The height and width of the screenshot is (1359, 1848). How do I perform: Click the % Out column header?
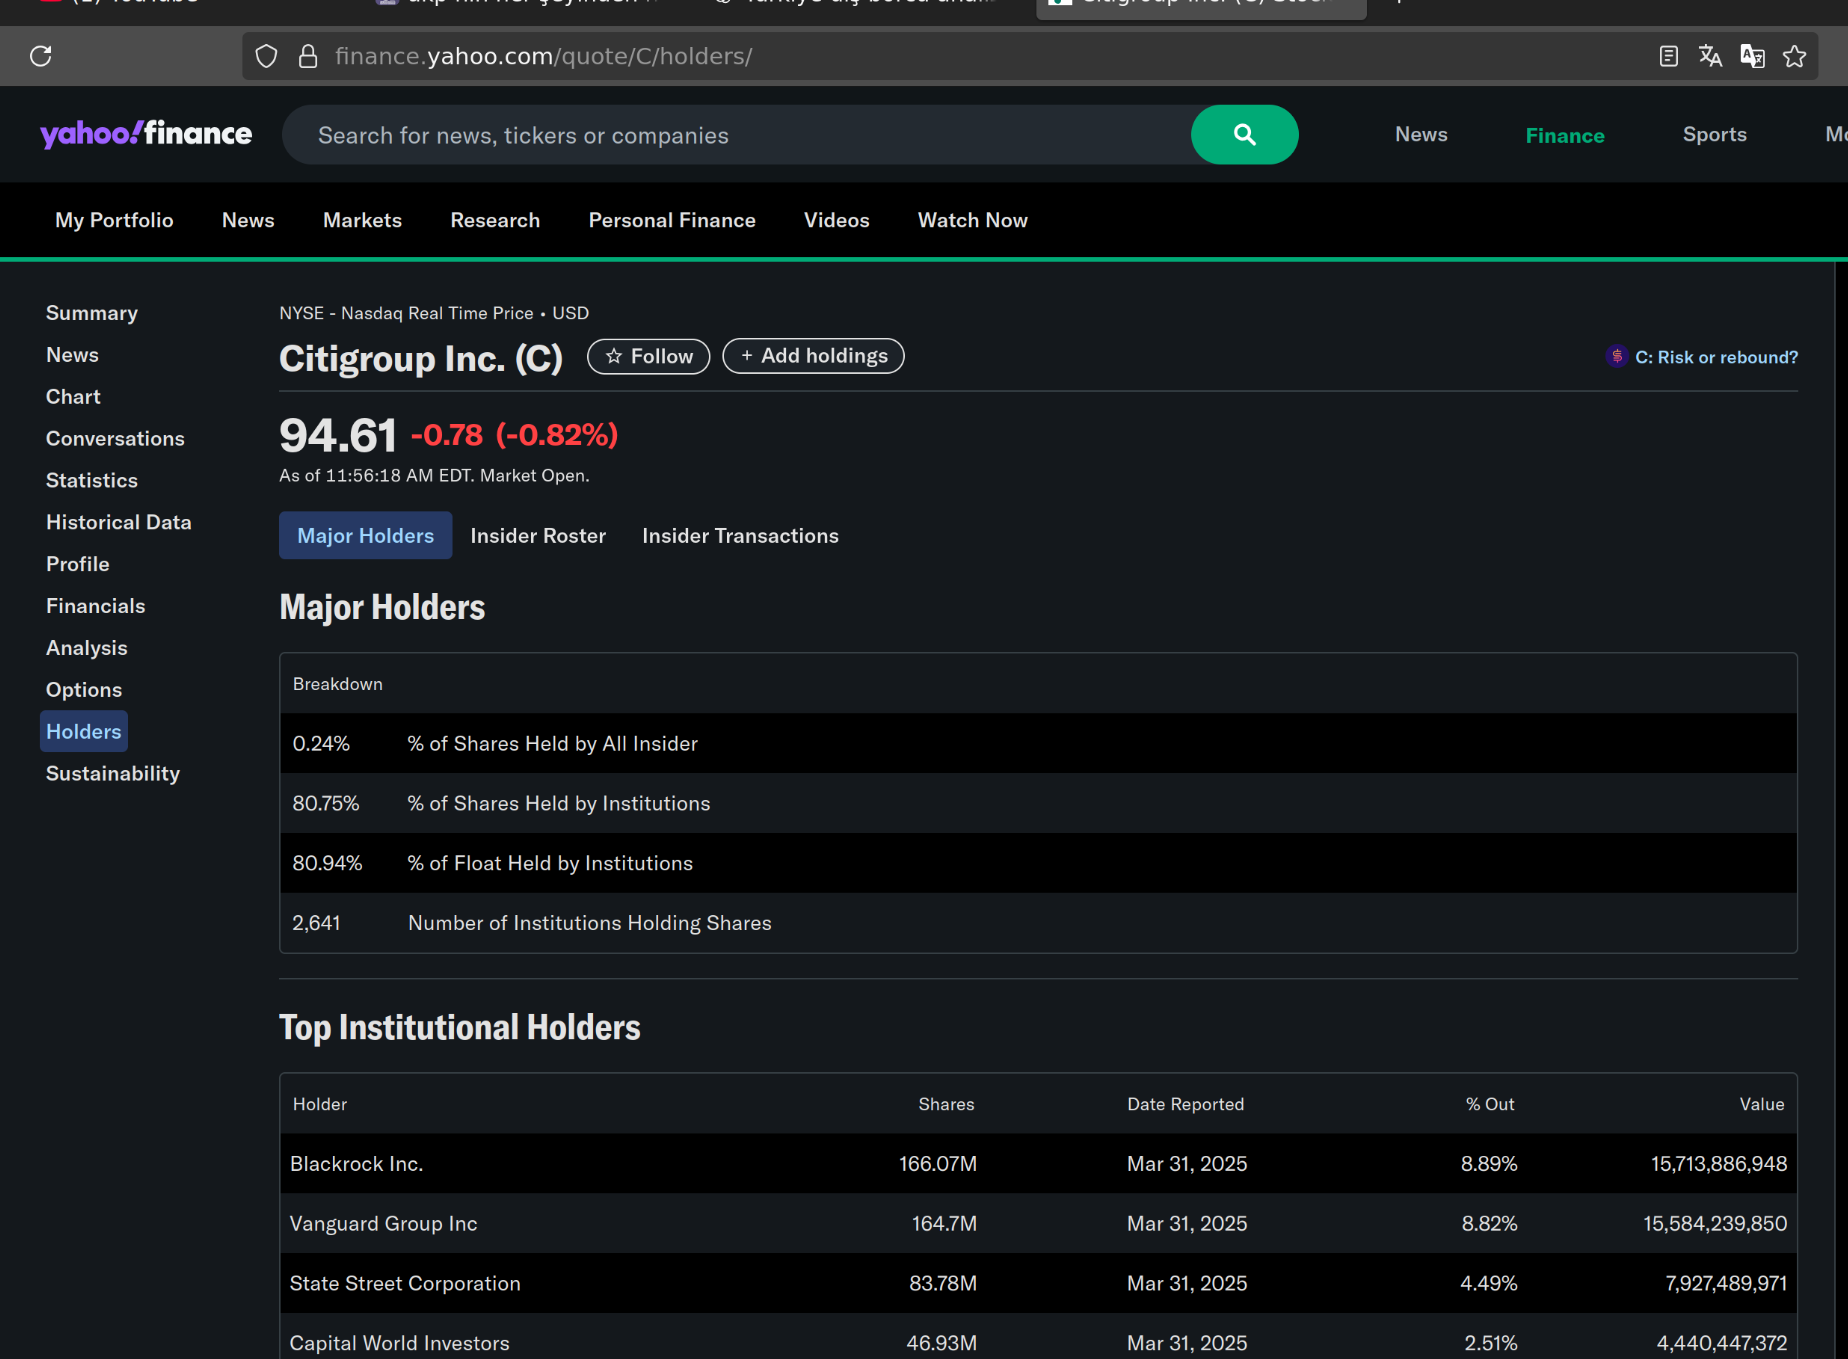[1490, 1104]
